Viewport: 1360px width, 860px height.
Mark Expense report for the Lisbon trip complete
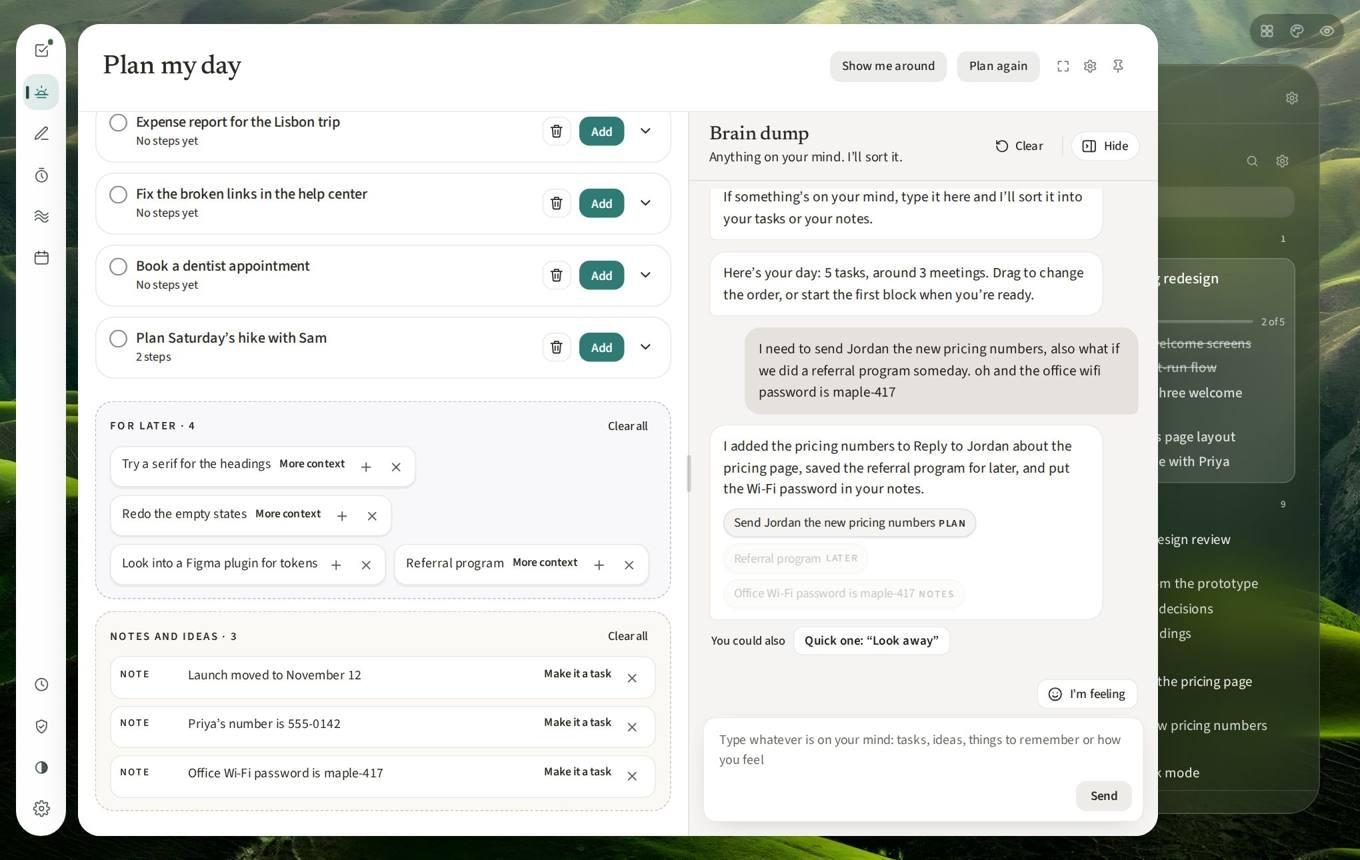(118, 123)
